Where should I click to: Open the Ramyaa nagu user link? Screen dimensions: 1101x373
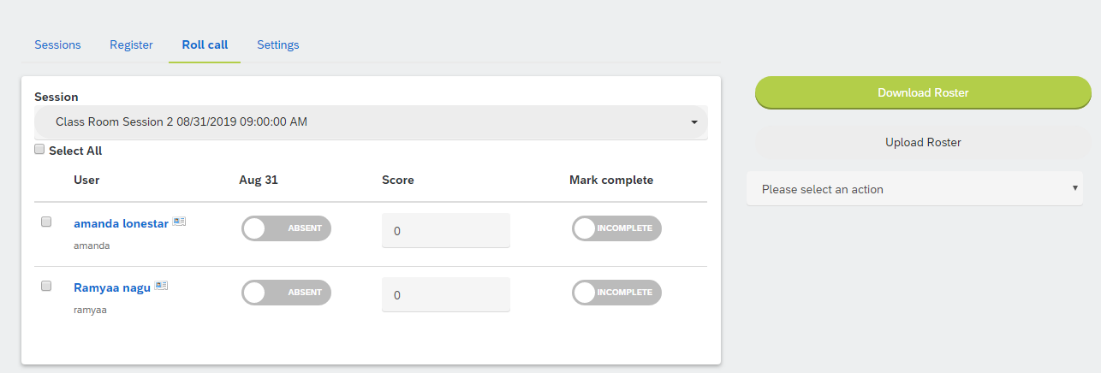(112, 288)
